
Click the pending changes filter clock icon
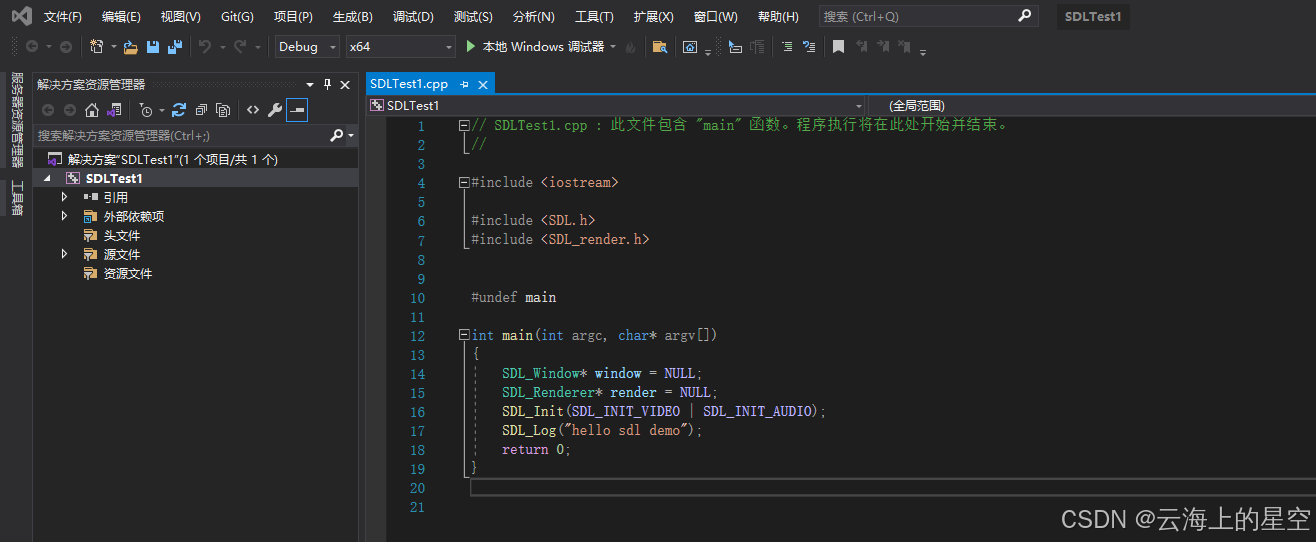(145, 110)
